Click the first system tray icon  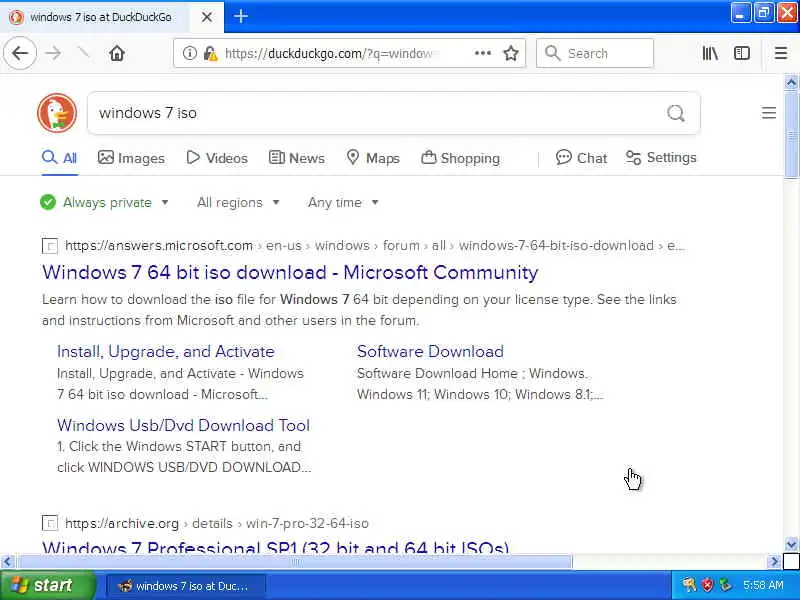pyautogui.click(x=689, y=585)
